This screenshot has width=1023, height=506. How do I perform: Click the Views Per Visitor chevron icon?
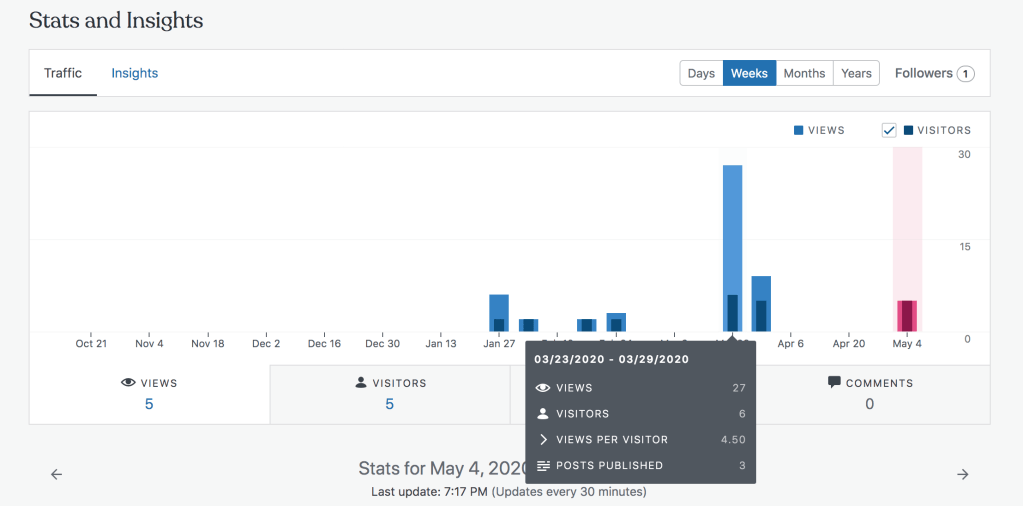(x=543, y=440)
